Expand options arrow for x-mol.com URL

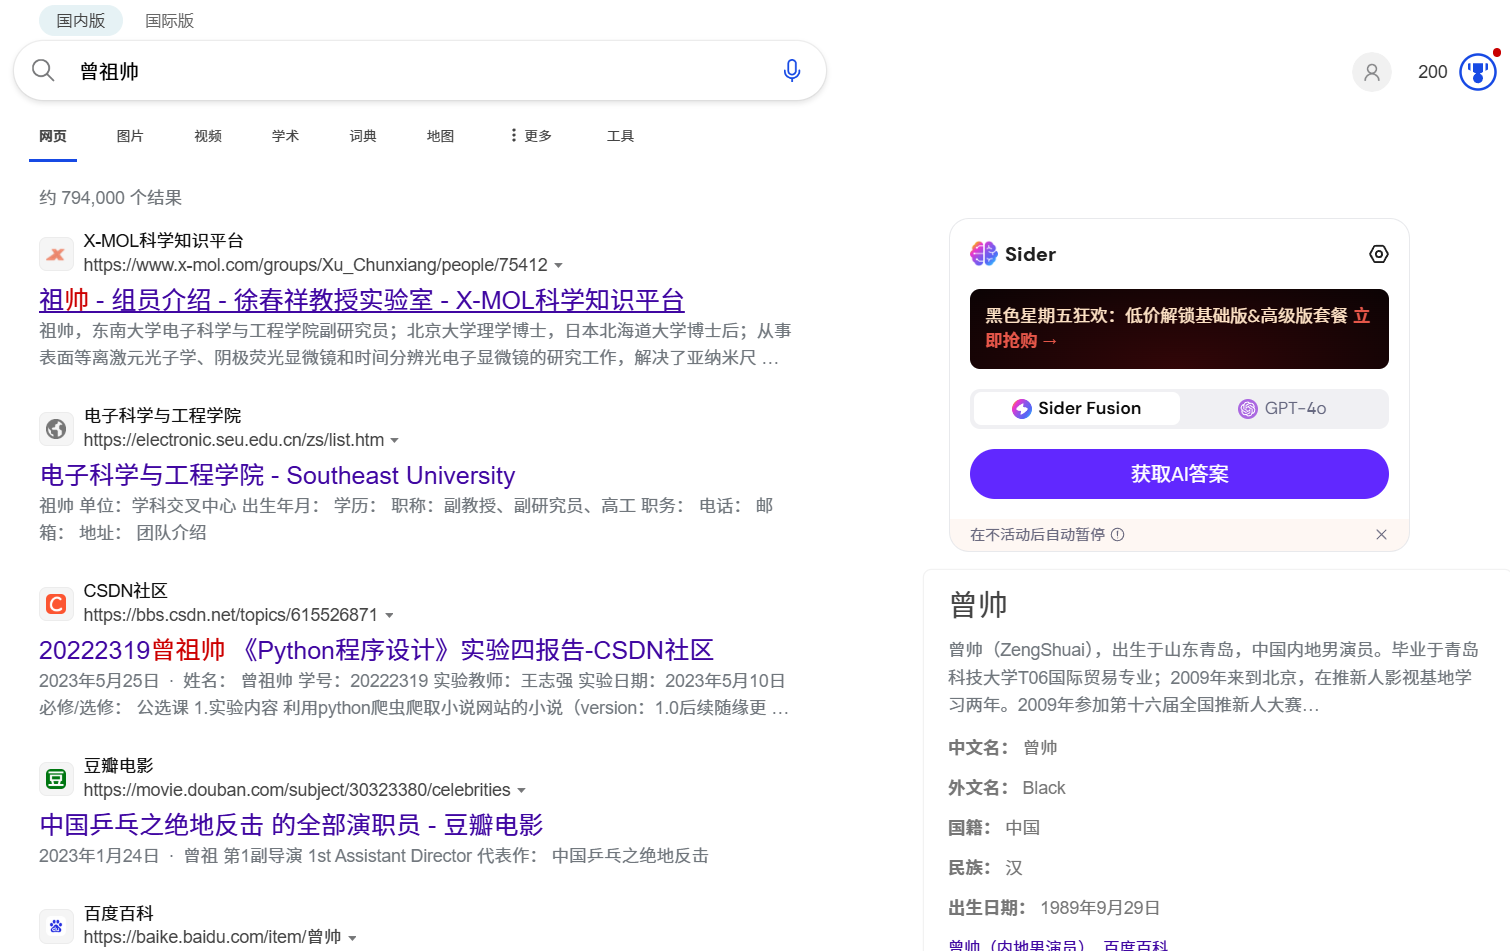pos(558,266)
